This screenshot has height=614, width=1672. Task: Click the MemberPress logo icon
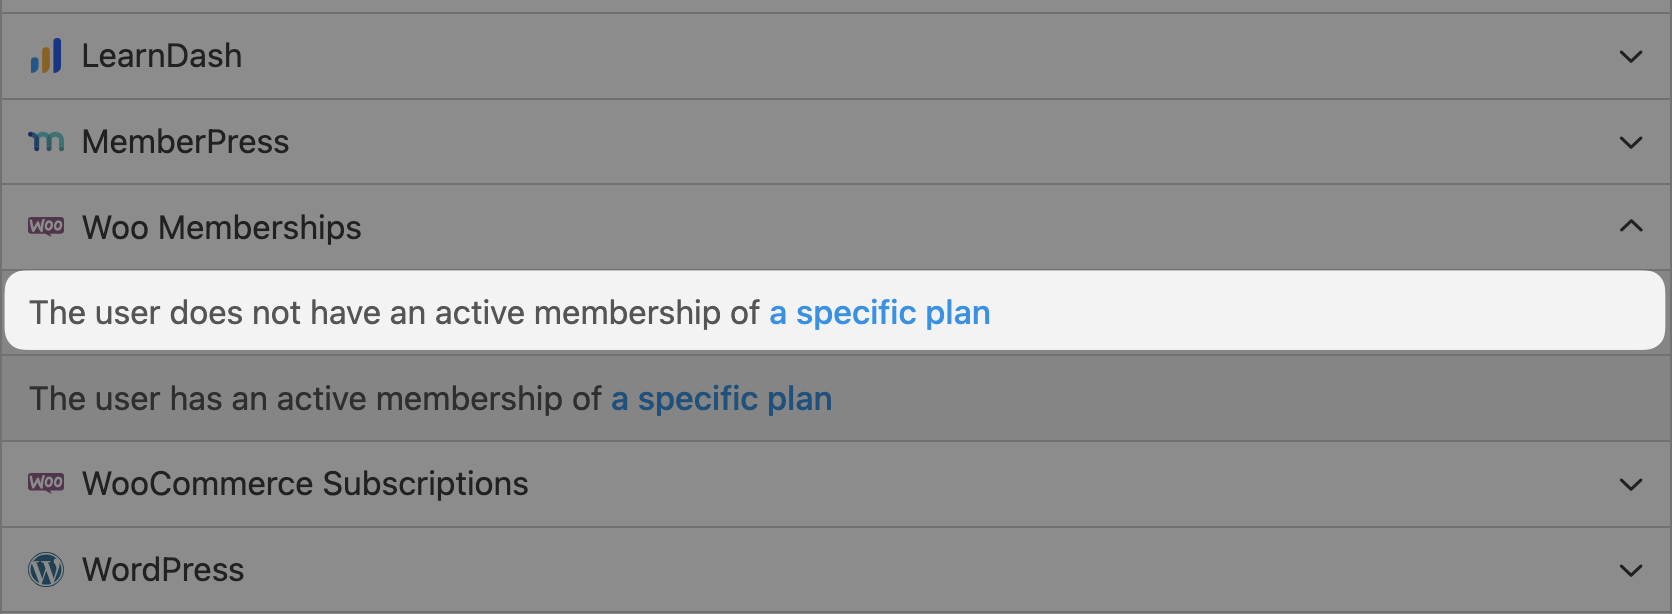(x=46, y=142)
